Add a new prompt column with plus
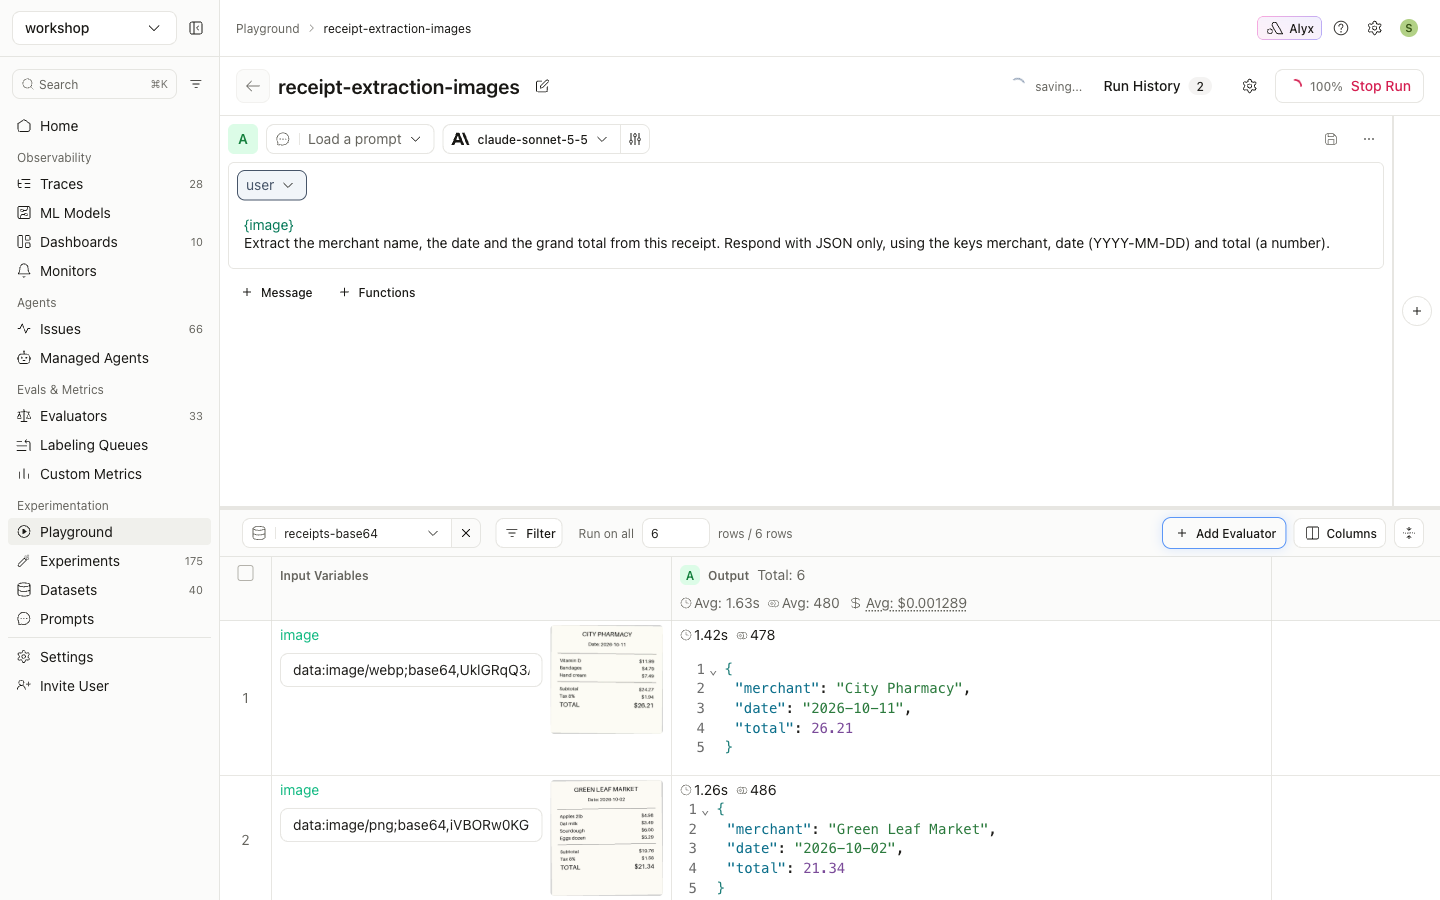 (x=1417, y=311)
